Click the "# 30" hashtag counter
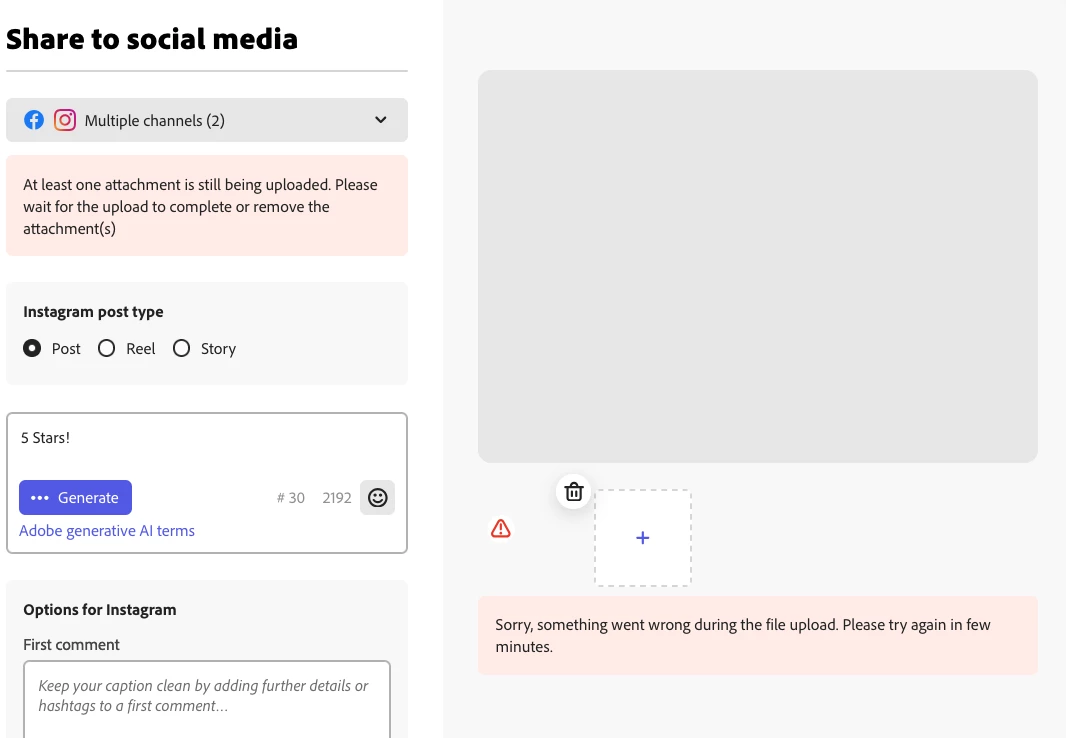1066x738 pixels. 290,498
